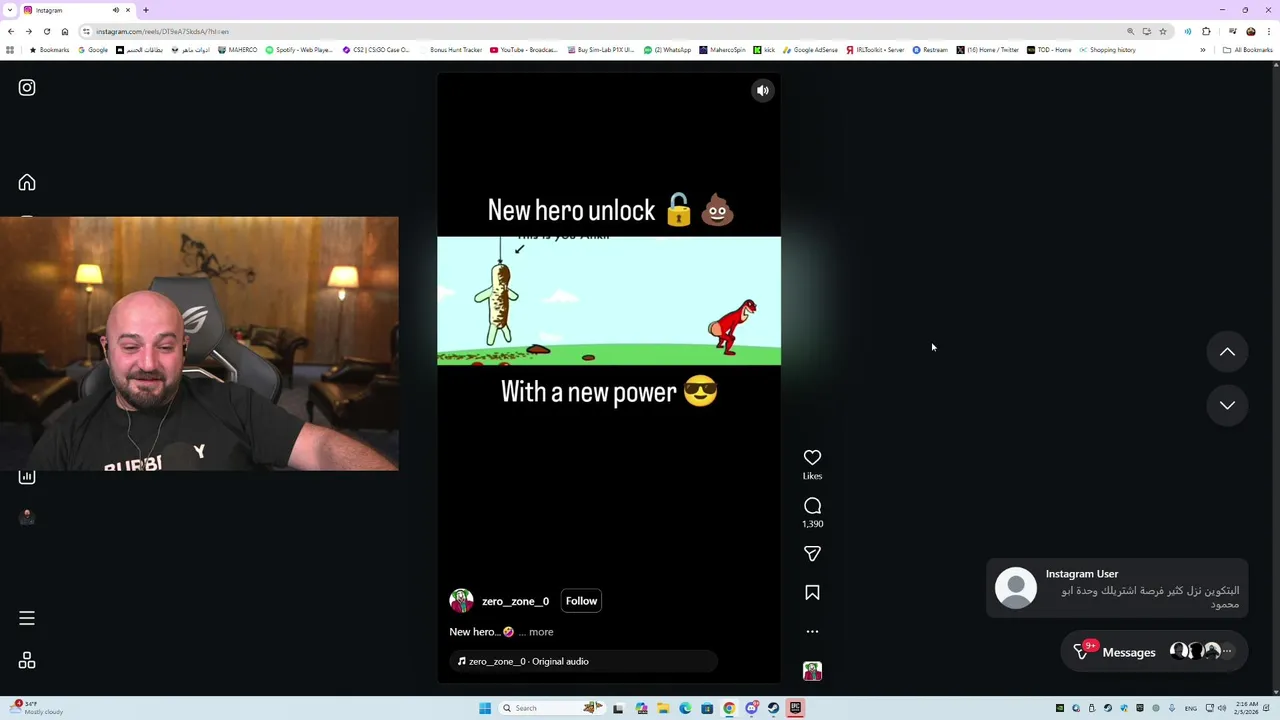1280x720 pixels.
Task: Open Windows Start menu
Action: point(485,708)
